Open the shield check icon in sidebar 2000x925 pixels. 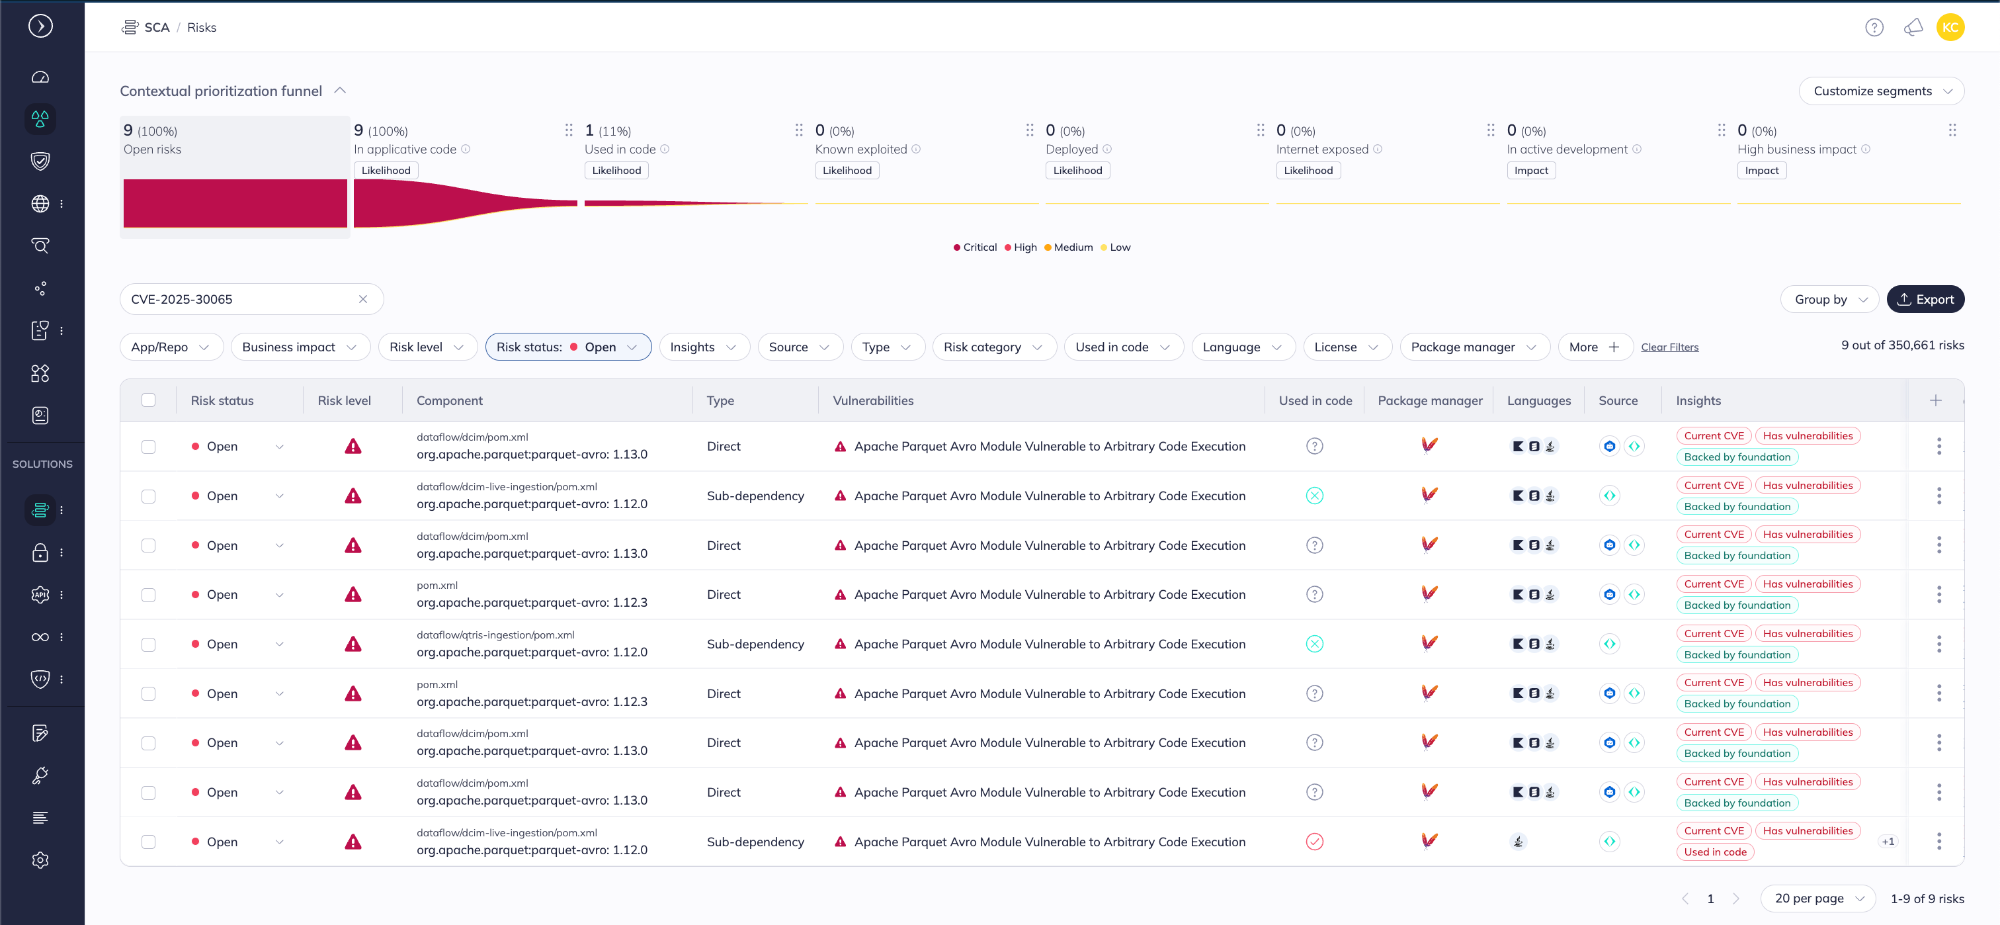(40, 161)
